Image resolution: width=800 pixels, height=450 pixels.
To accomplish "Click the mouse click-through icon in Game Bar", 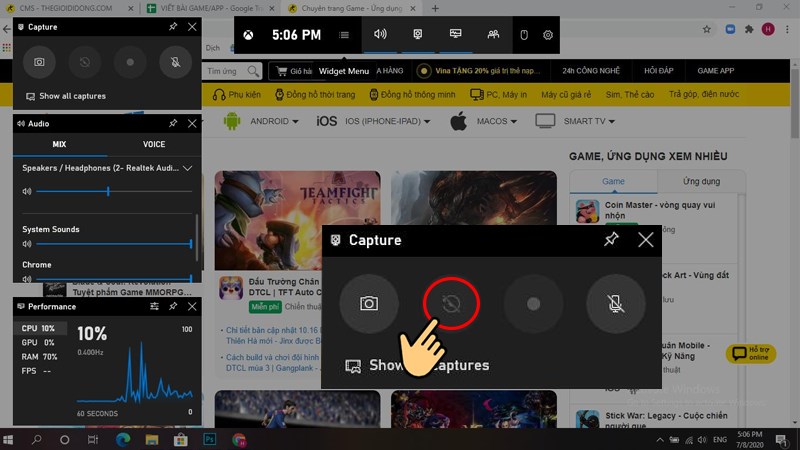I will (522, 35).
